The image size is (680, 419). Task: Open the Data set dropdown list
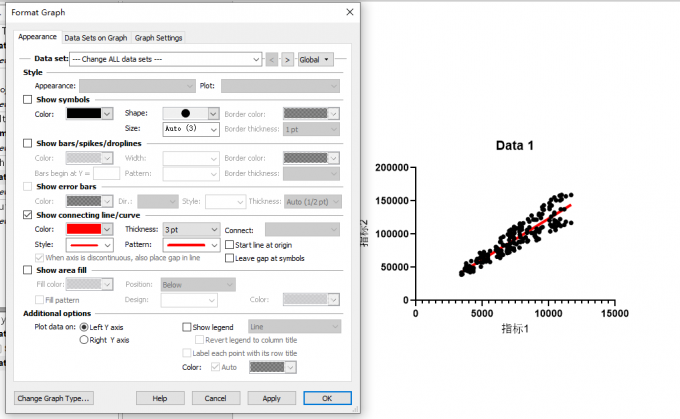[166, 59]
